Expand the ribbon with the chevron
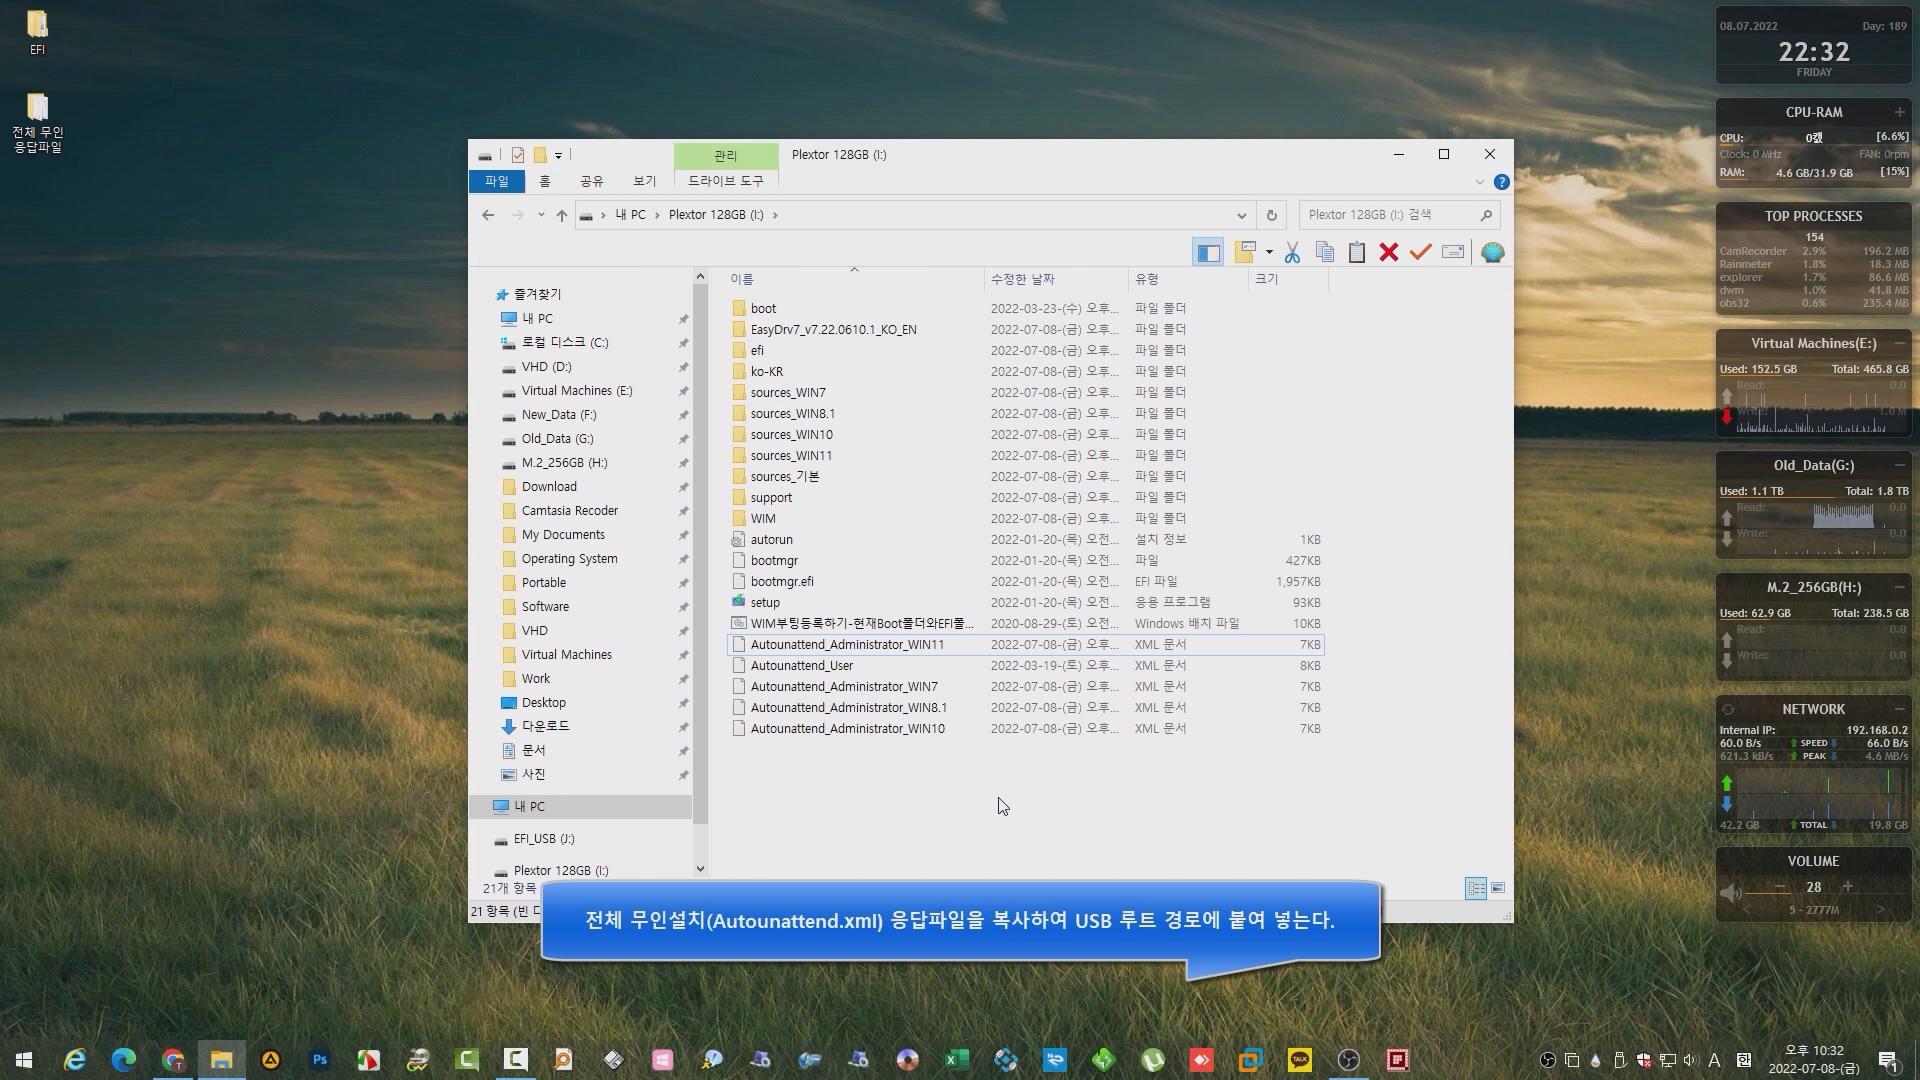This screenshot has height=1080, width=1920. click(1480, 182)
